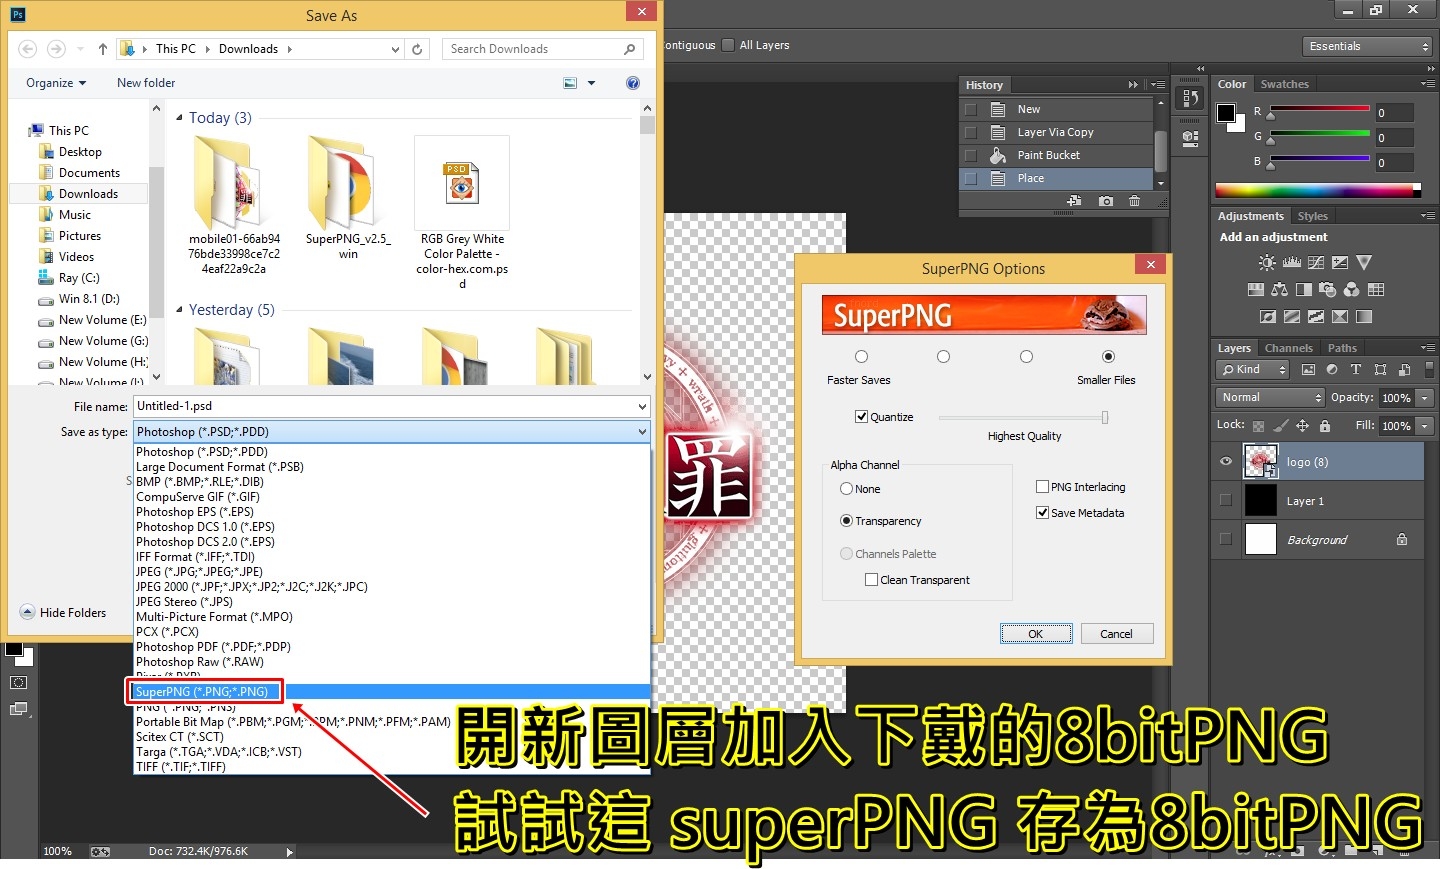
Task: Filter layers by pixel layers icon
Action: coord(1308,370)
